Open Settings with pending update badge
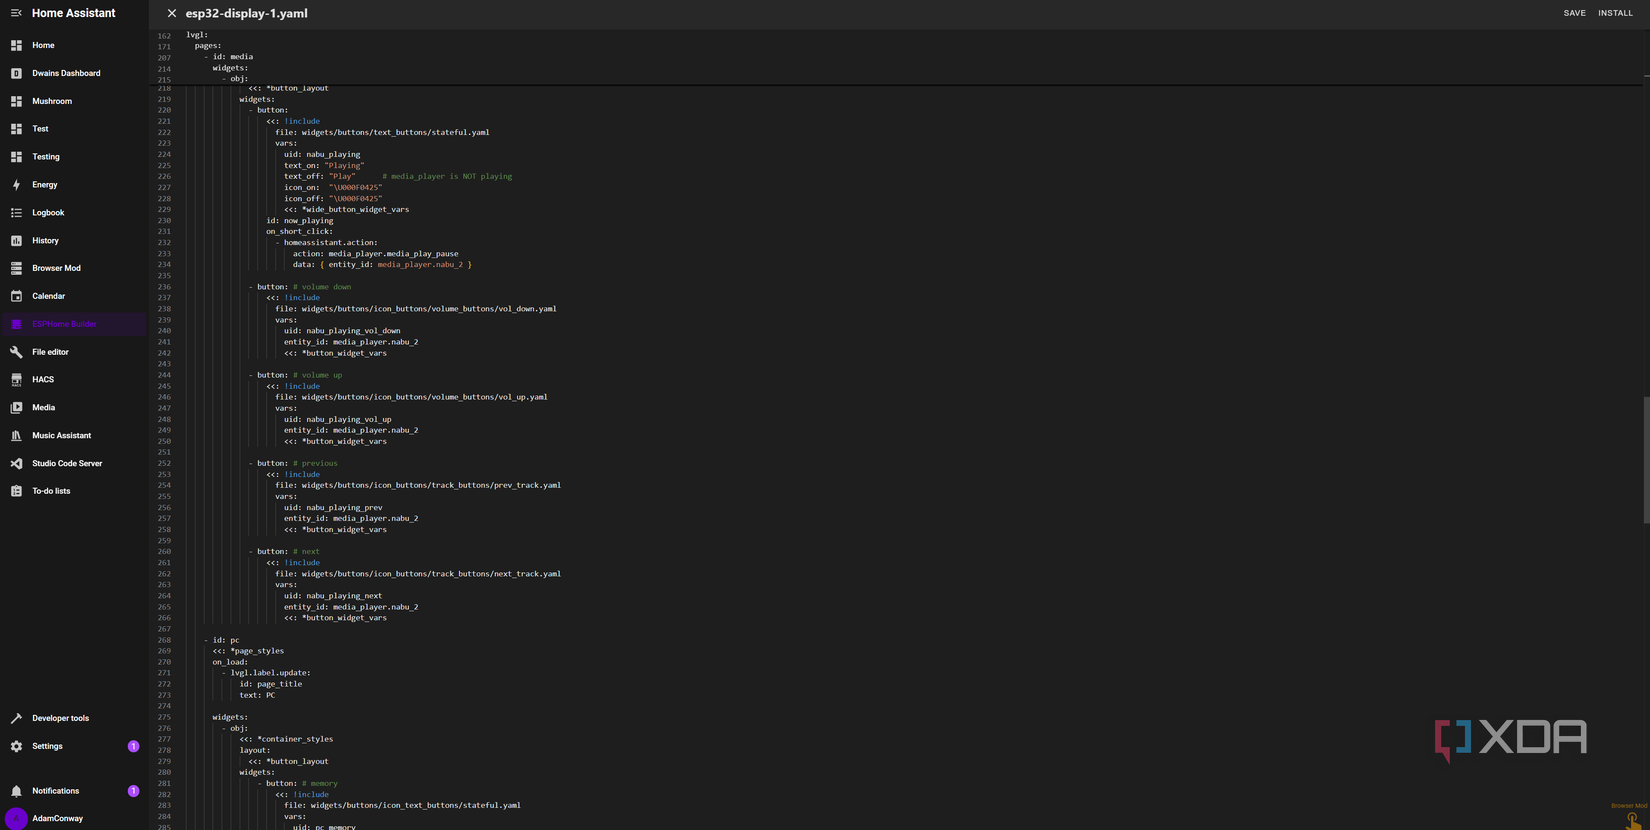 (74, 746)
